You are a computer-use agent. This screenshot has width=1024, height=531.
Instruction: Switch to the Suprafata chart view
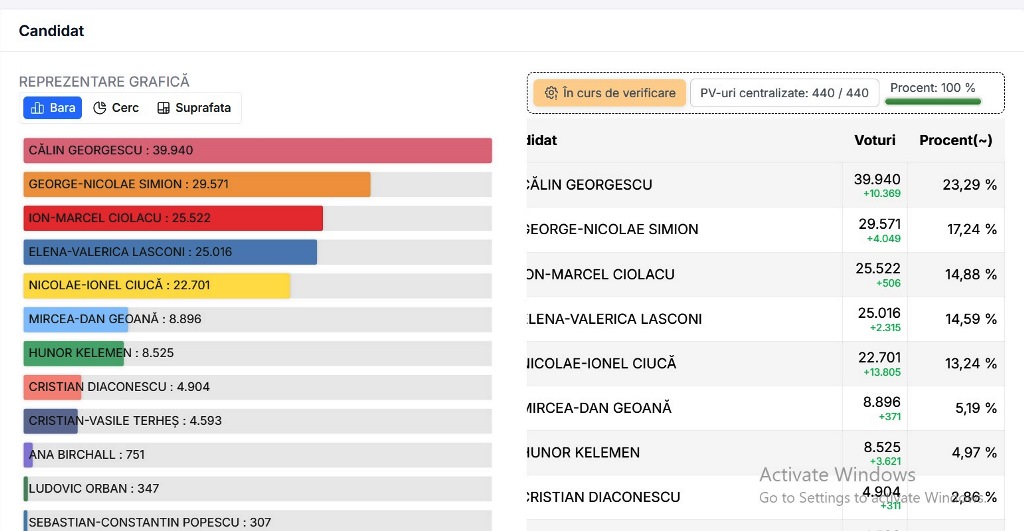(194, 108)
